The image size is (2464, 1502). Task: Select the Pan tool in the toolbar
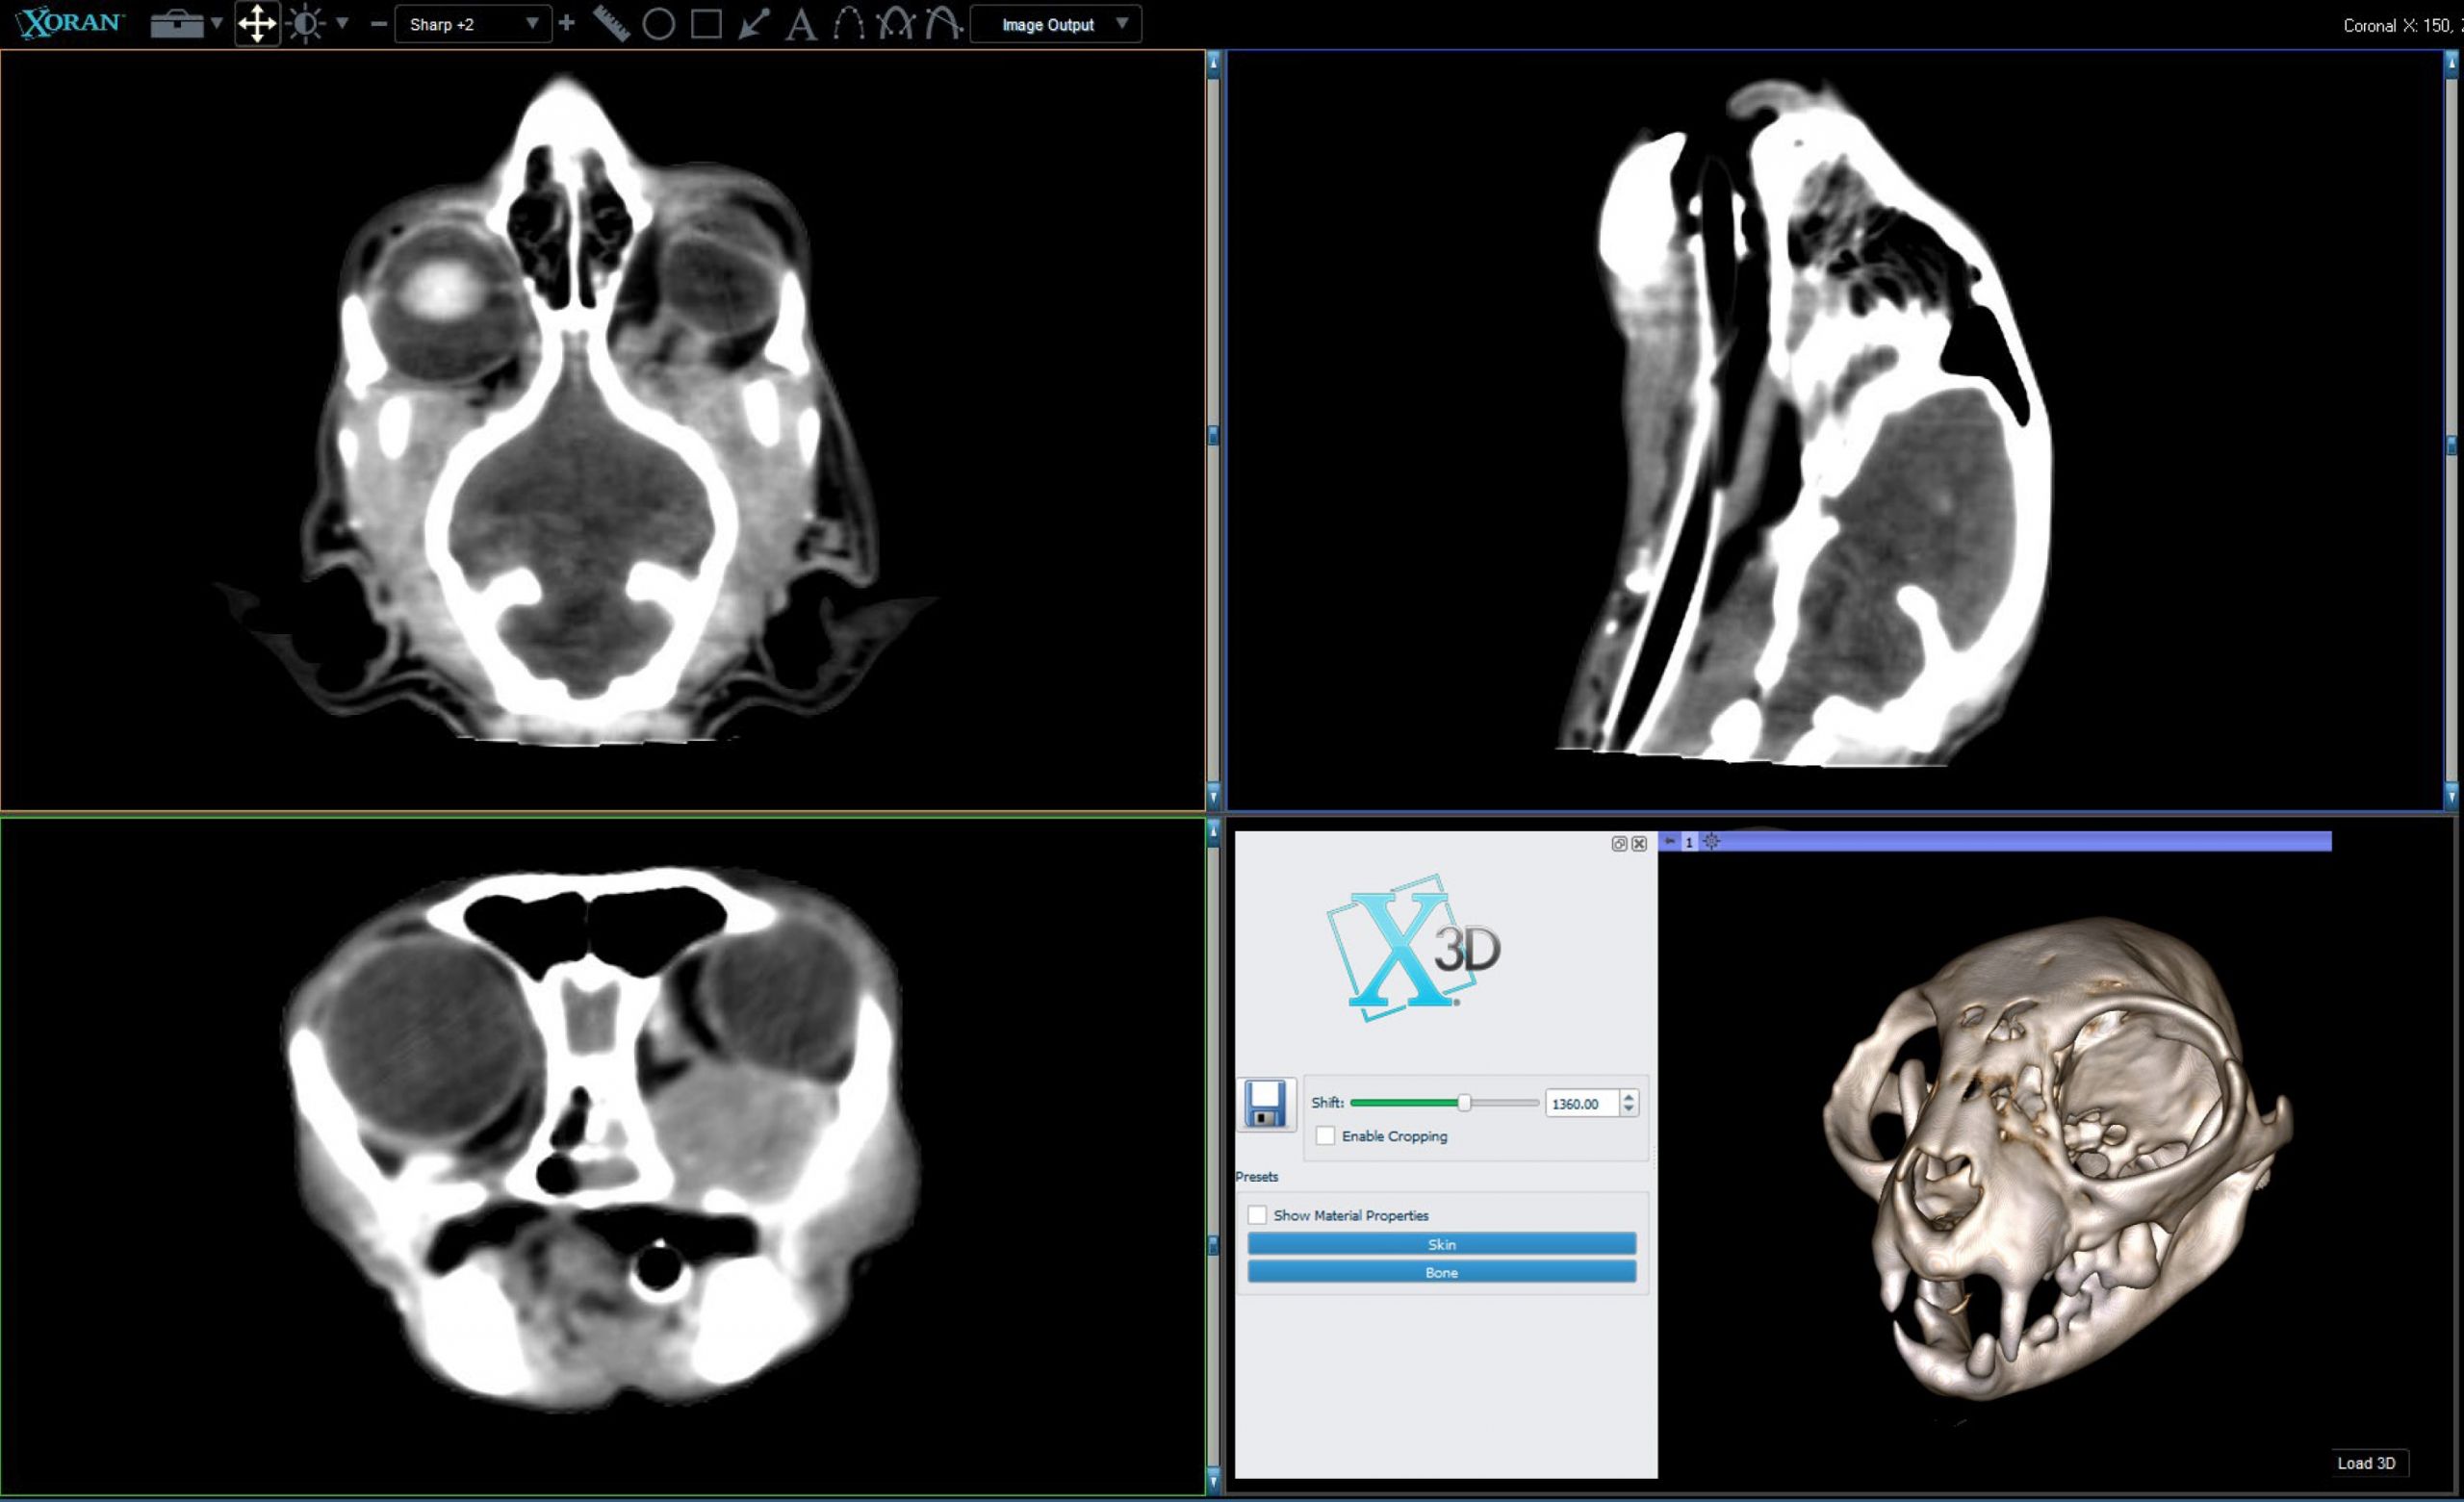click(x=257, y=24)
